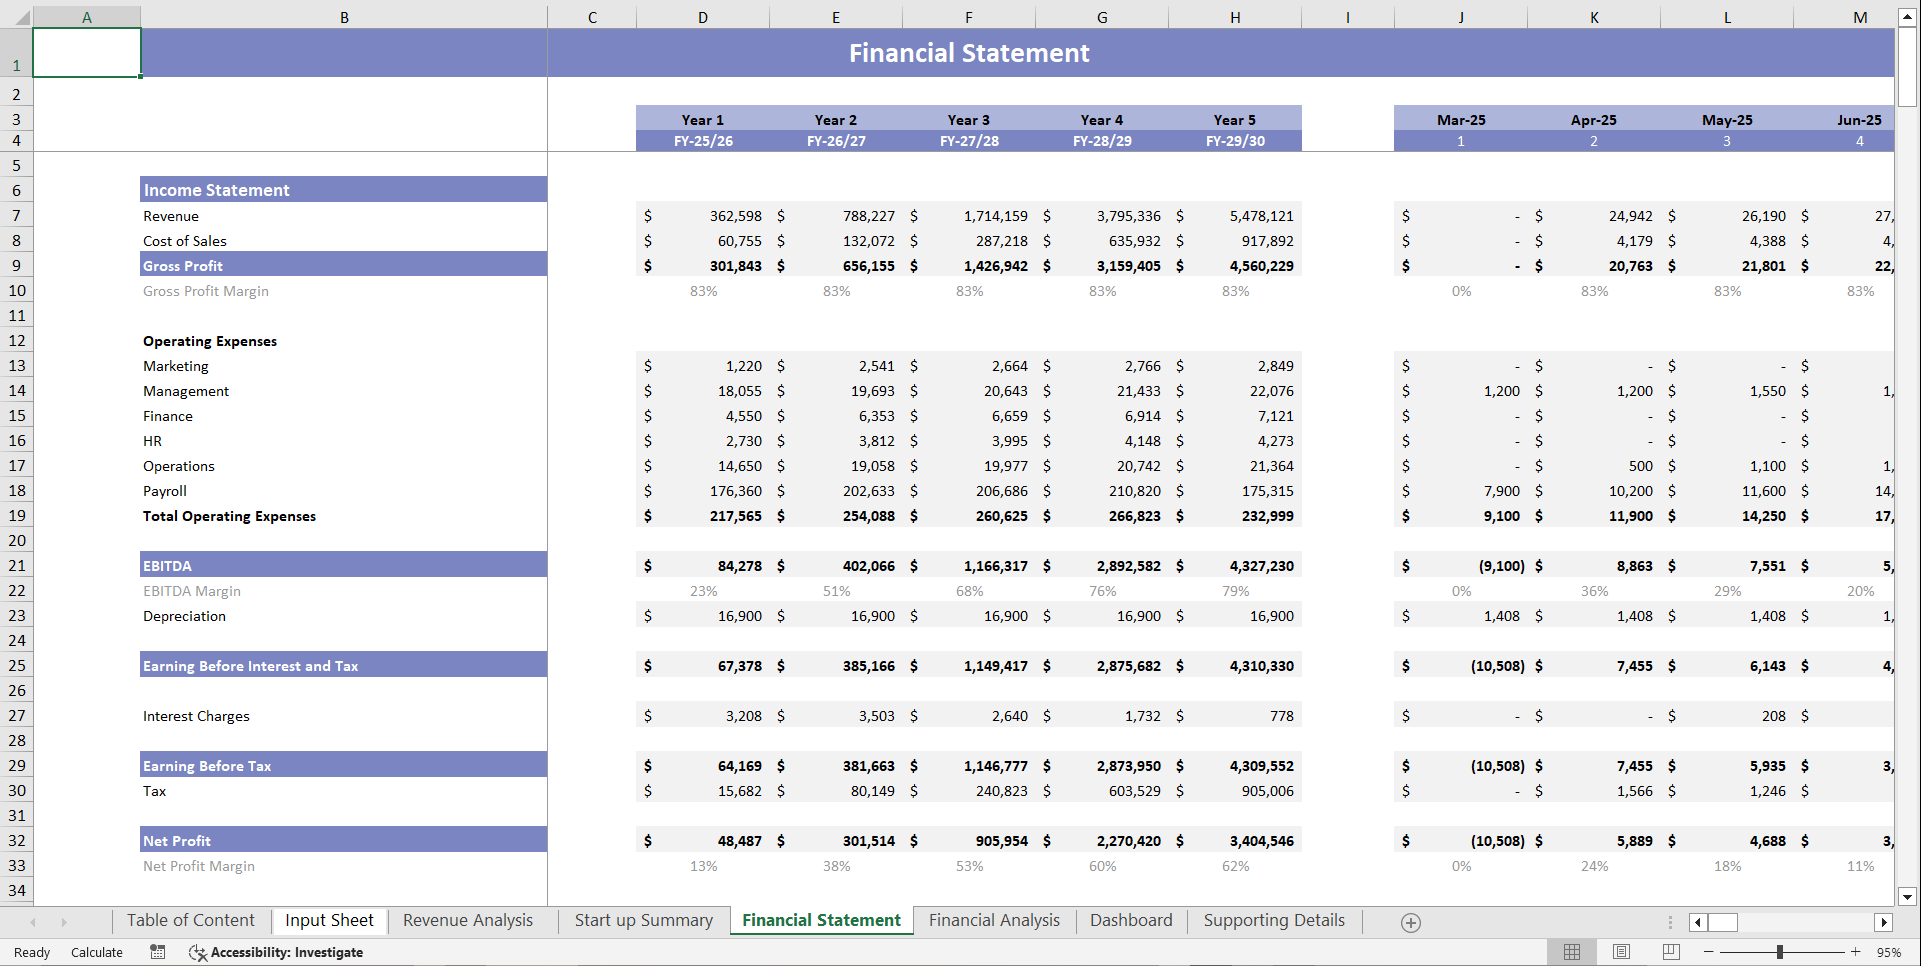Open Page Break Preview icon
The image size is (1921, 966).
click(x=1670, y=952)
